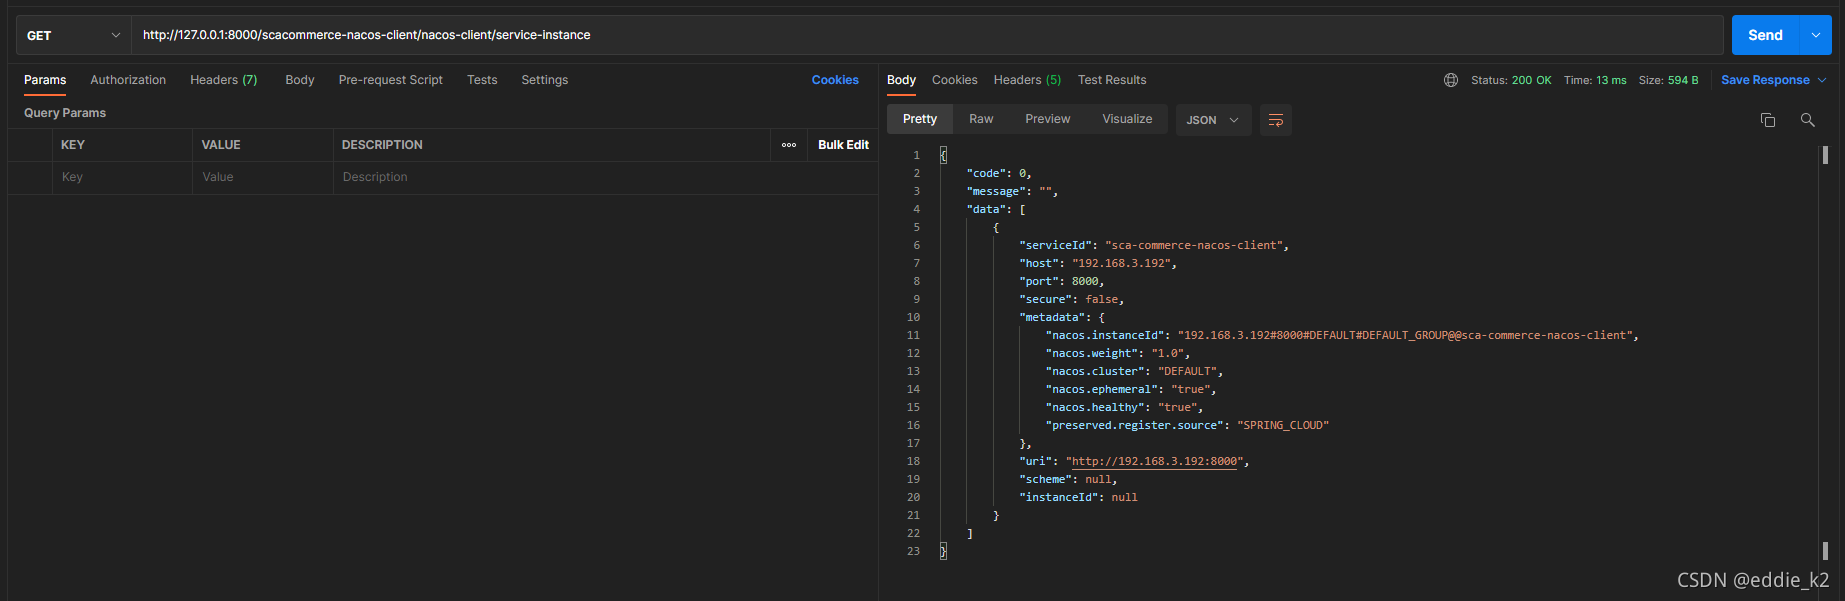This screenshot has width=1845, height=601.
Task: Click the "data" key on line 4
Action: [x=986, y=209]
